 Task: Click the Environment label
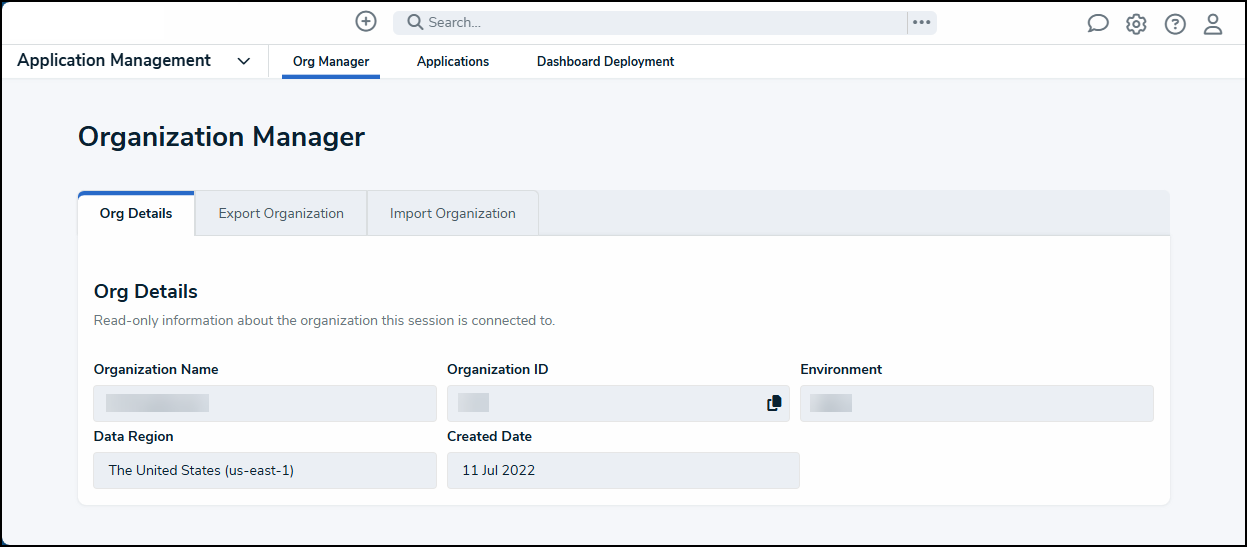pos(841,369)
